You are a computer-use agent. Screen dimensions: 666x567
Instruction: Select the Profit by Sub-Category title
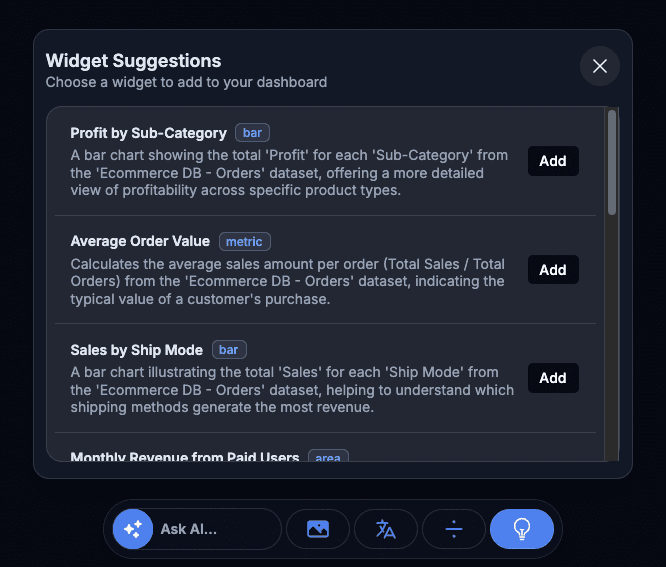[x=148, y=133]
